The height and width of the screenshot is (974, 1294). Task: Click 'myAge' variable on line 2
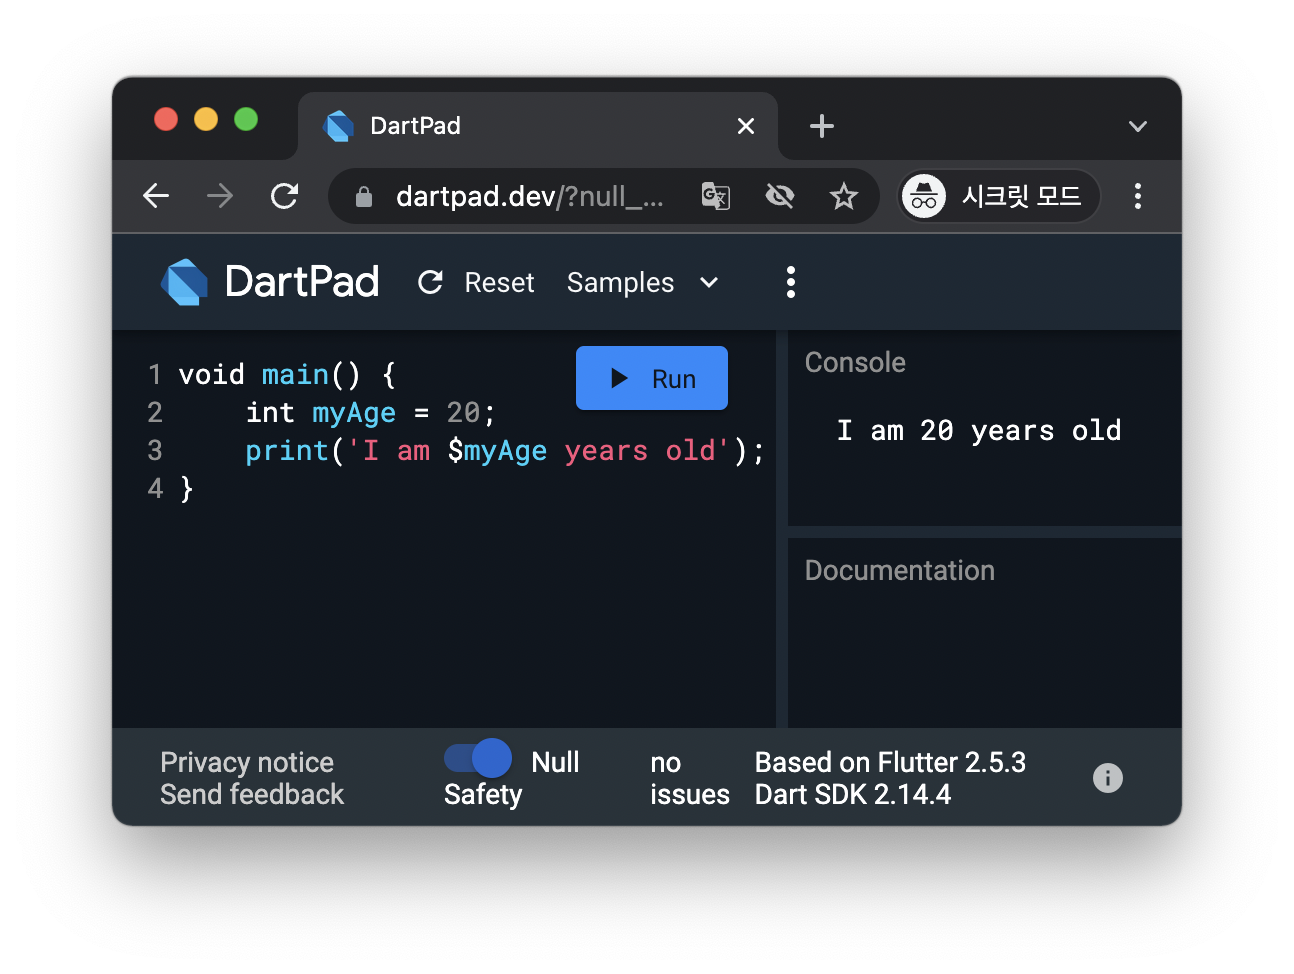354,413
